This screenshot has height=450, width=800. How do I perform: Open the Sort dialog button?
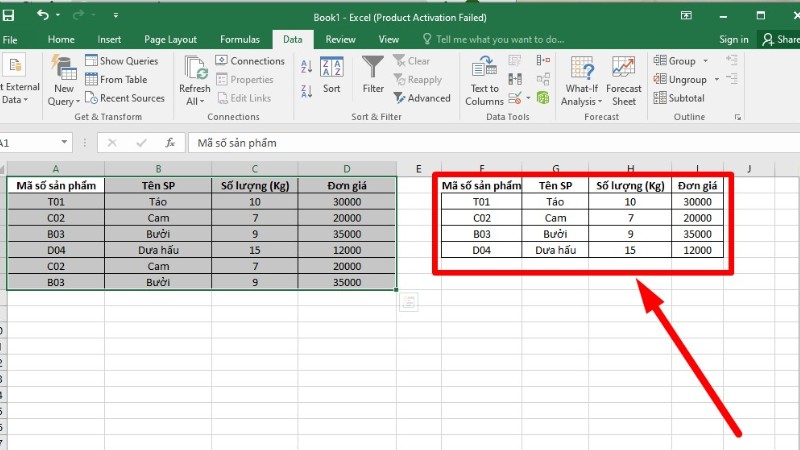click(x=332, y=75)
